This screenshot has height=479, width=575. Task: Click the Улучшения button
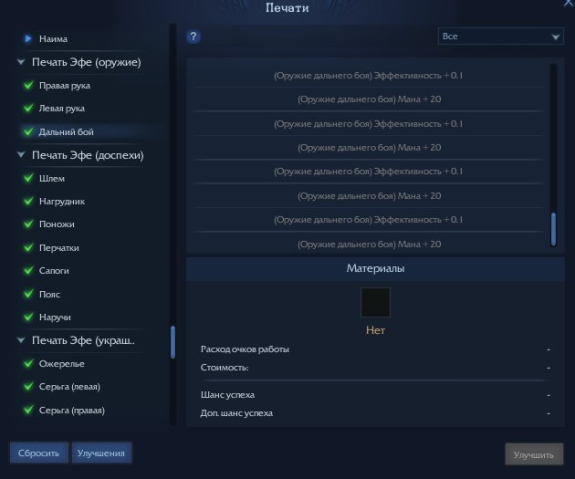[101, 453]
